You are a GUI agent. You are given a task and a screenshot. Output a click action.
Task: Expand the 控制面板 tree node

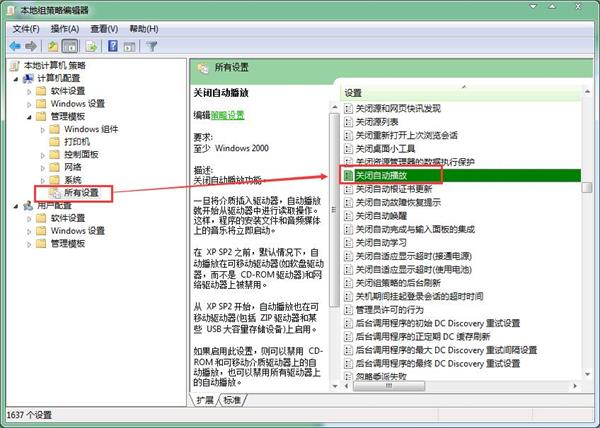(42, 155)
